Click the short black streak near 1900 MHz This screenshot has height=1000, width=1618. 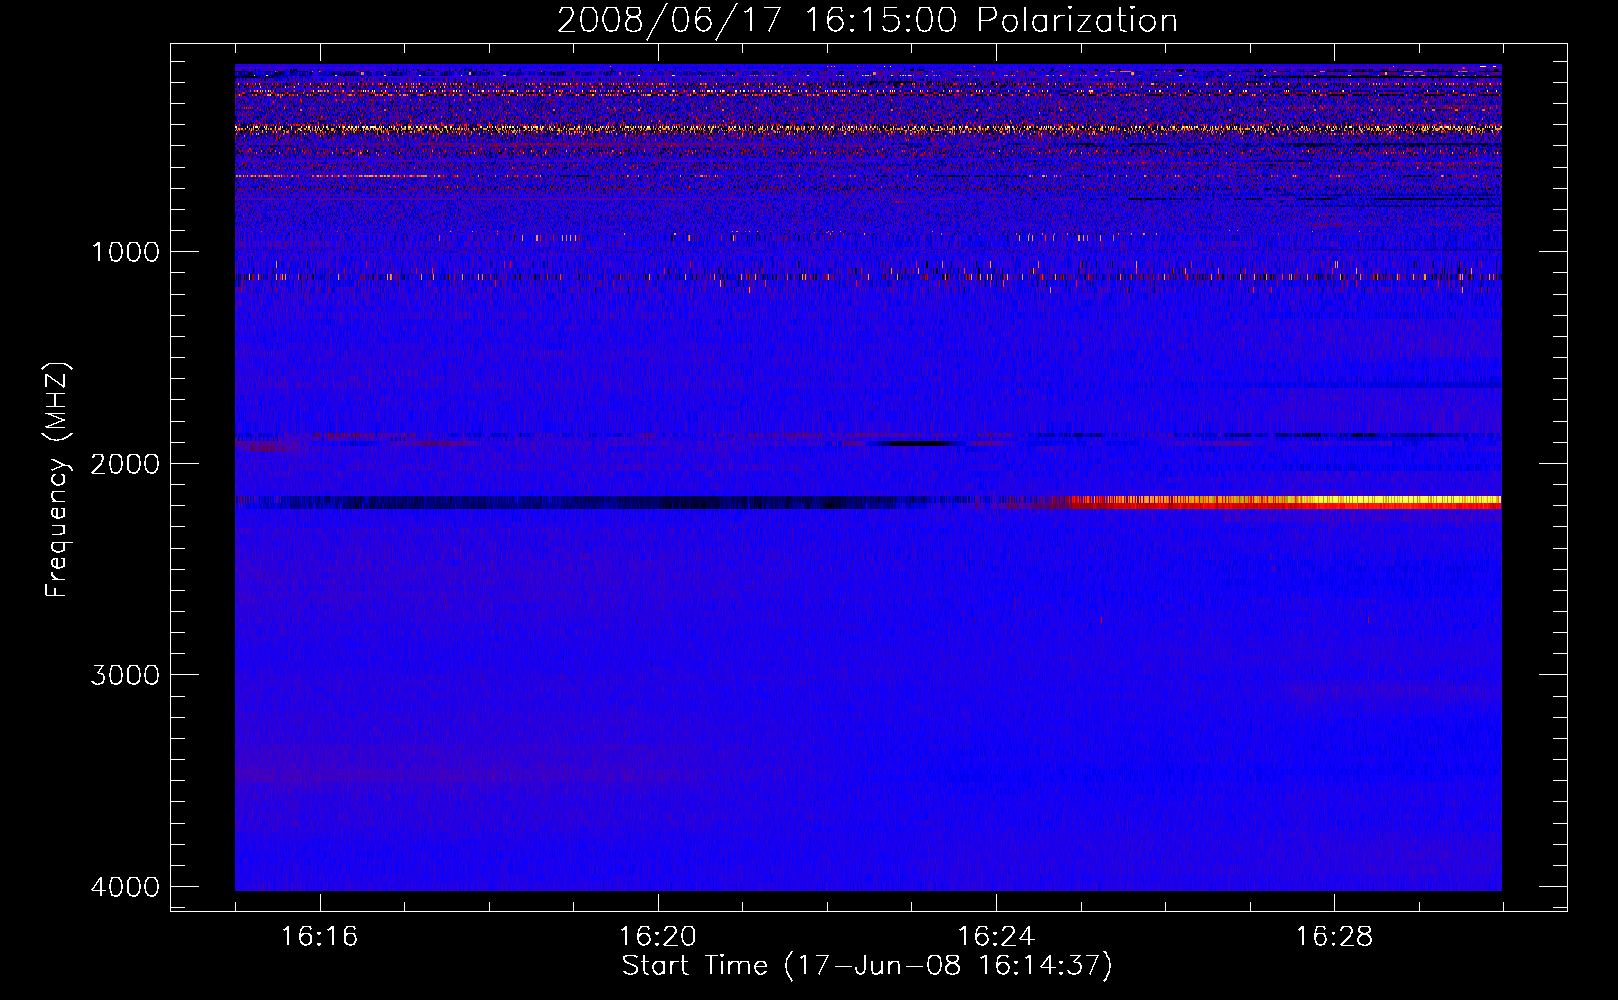point(915,443)
